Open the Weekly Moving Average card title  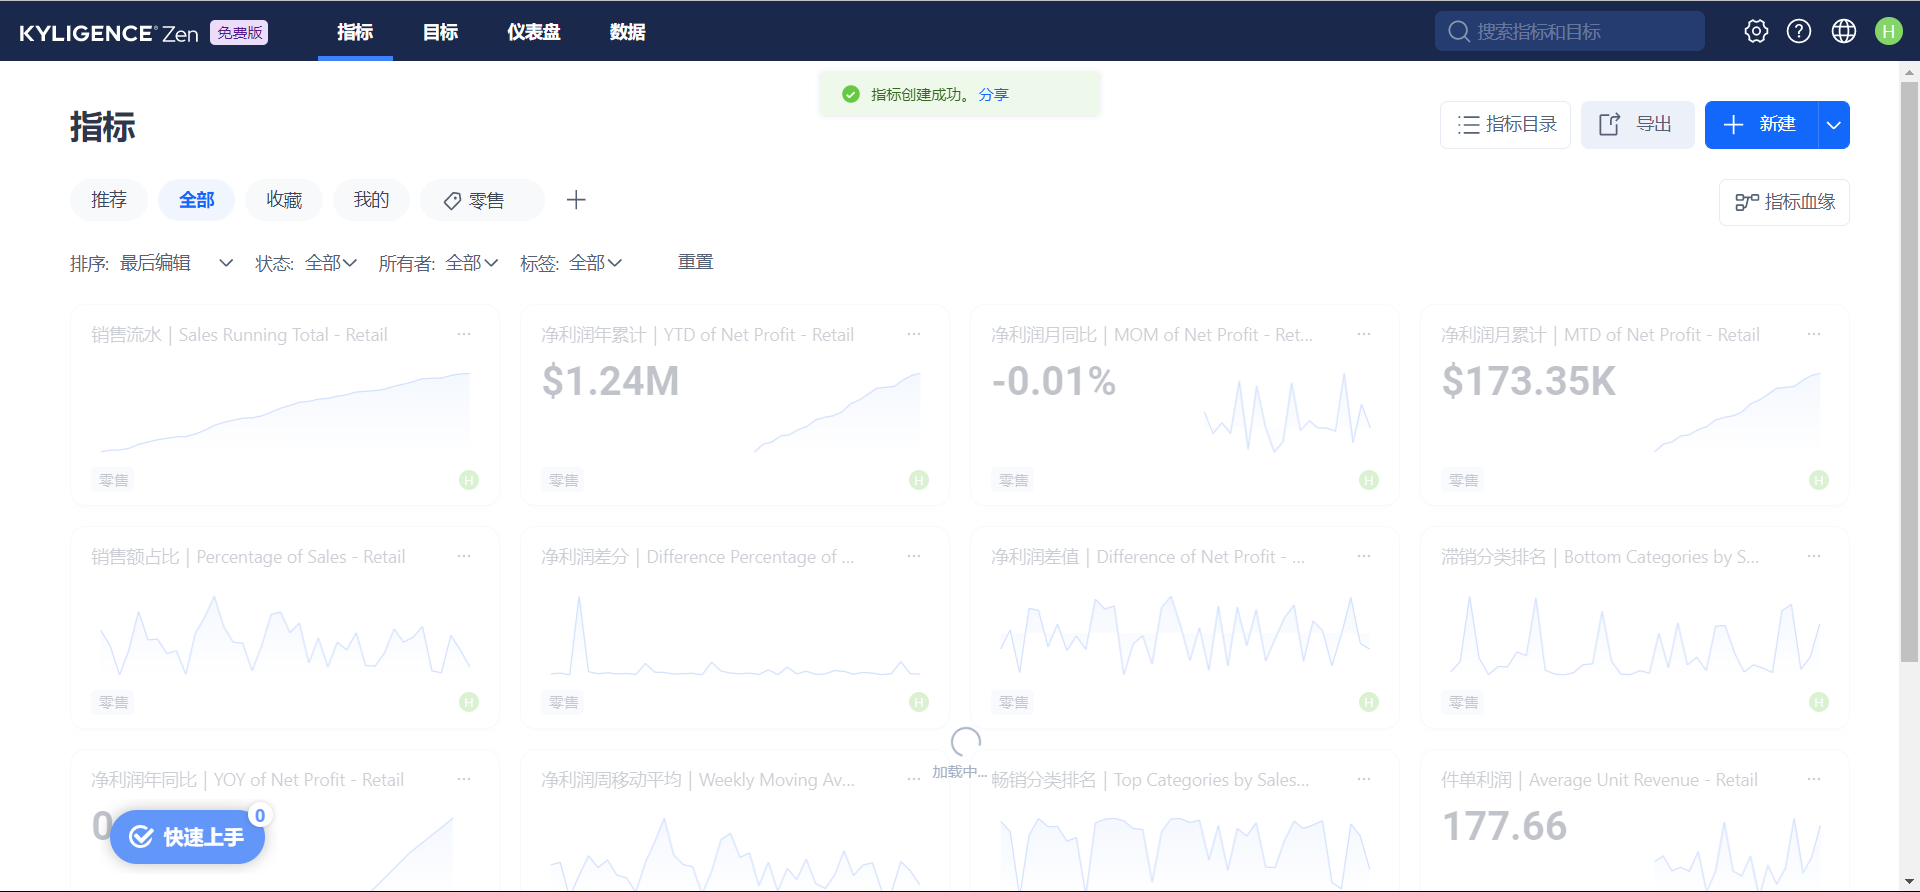[698, 780]
